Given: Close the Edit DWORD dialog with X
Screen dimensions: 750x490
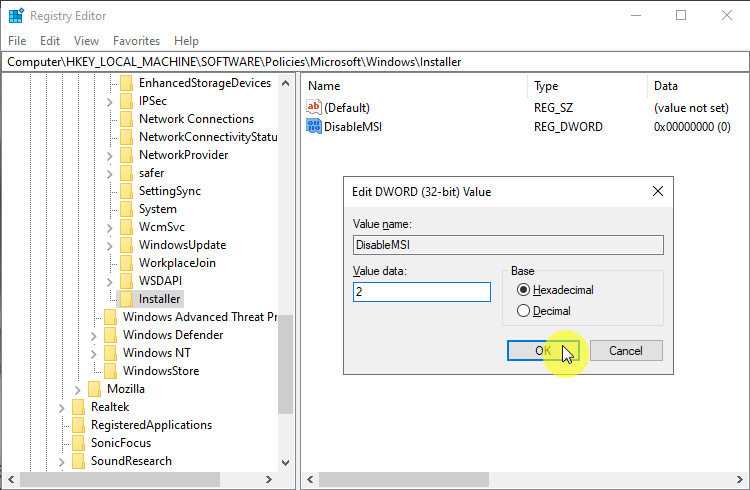Looking at the screenshot, I should coord(657,191).
